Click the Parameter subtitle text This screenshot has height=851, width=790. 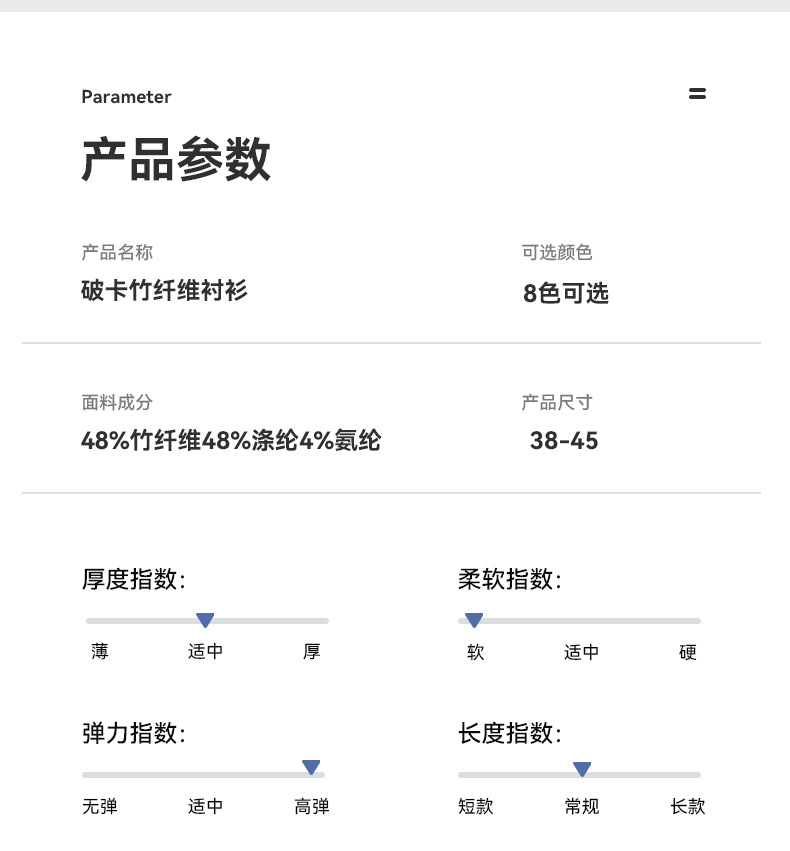(x=126, y=97)
